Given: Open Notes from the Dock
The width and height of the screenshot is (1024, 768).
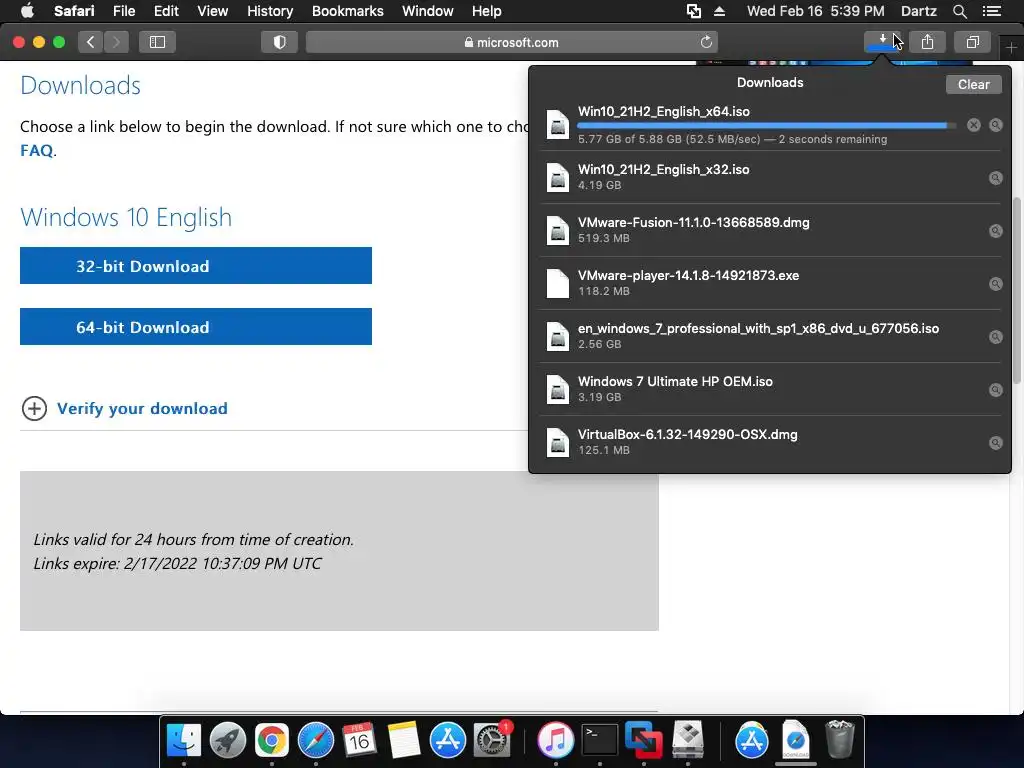Looking at the screenshot, I should tap(404, 740).
